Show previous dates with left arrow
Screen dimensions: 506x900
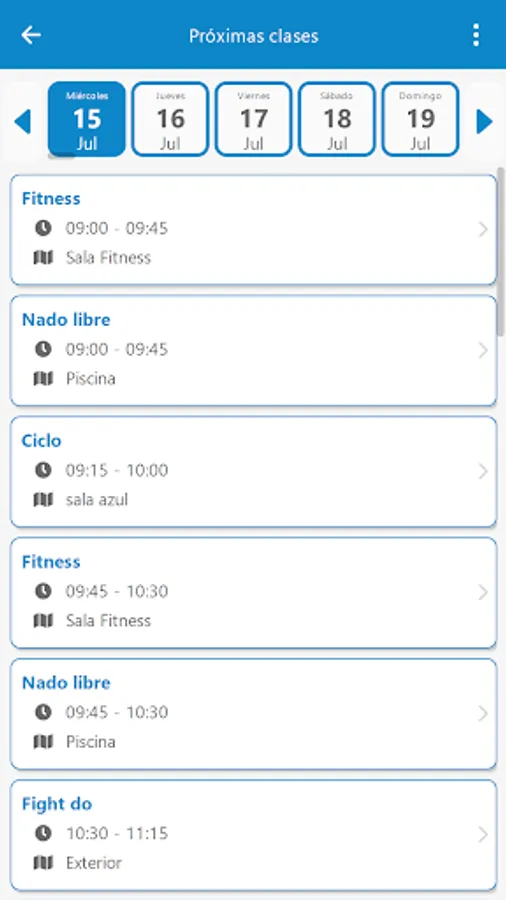coord(22,122)
